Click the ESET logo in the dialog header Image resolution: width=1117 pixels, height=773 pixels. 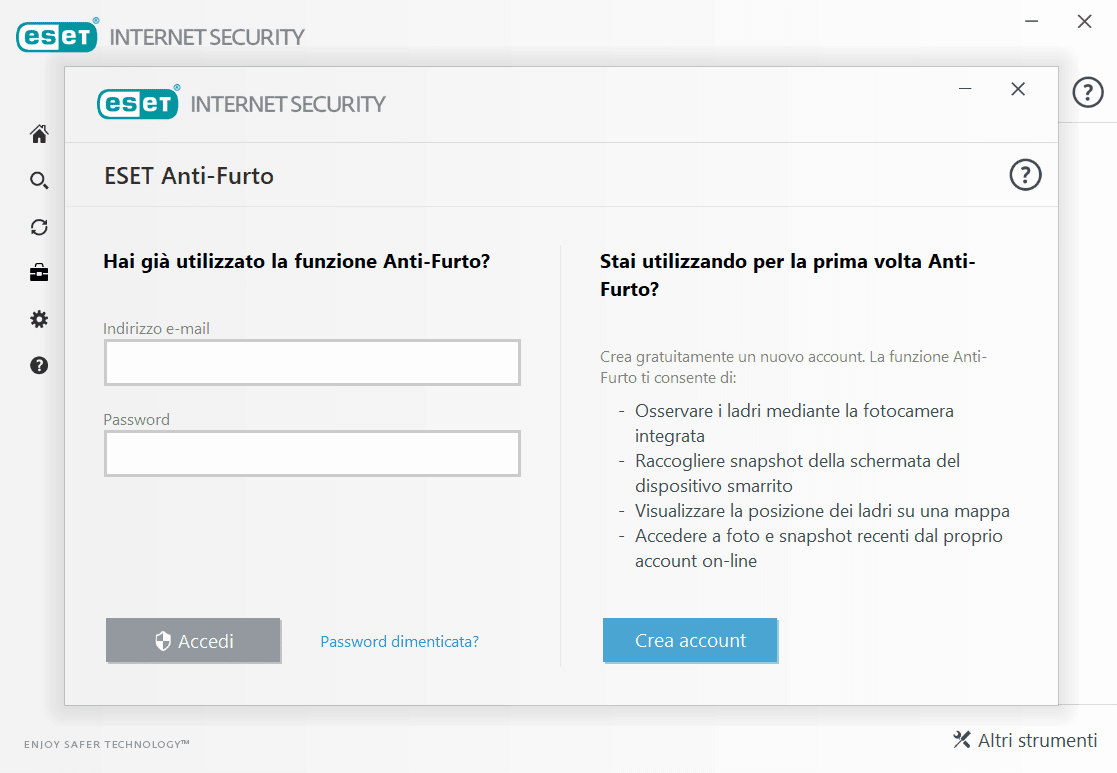pyautogui.click(x=138, y=103)
